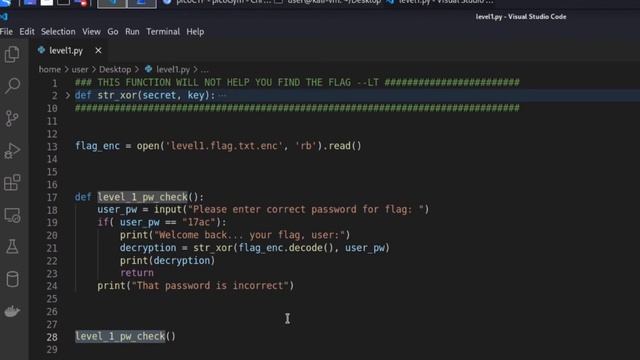Open the Remote Explorer icon
This screenshot has height=360, width=640.
pyautogui.click(x=12, y=215)
